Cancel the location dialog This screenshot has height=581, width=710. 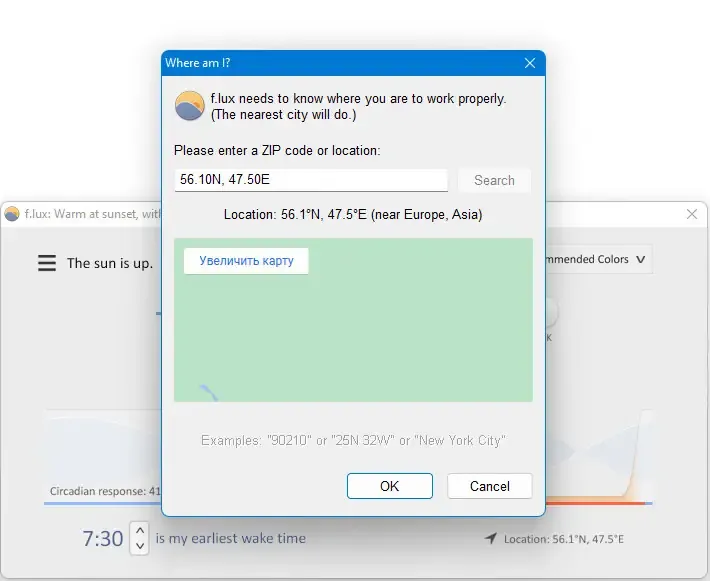(489, 486)
